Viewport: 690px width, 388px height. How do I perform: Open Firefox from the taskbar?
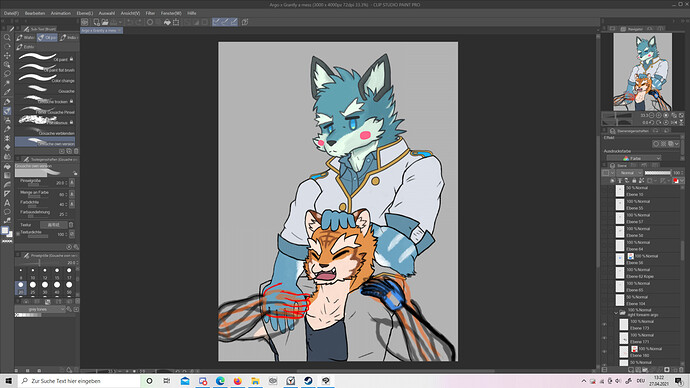[x=238, y=381]
